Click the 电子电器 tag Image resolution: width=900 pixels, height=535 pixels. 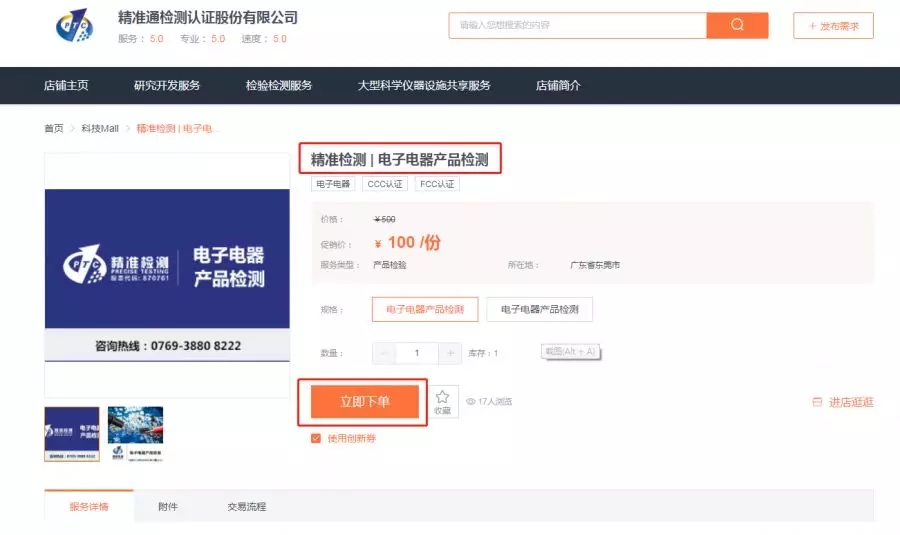pyautogui.click(x=333, y=184)
